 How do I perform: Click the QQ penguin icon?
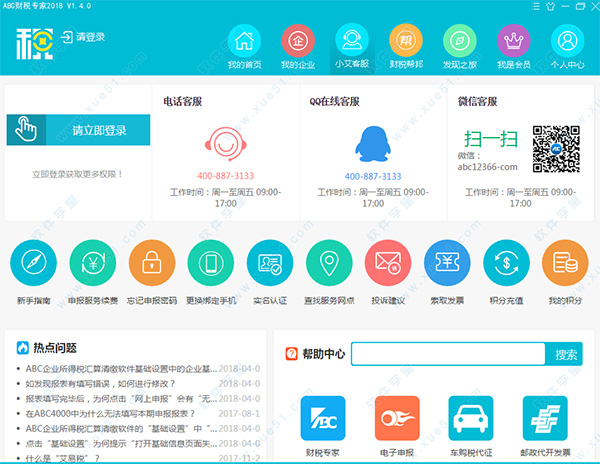tap(373, 144)
